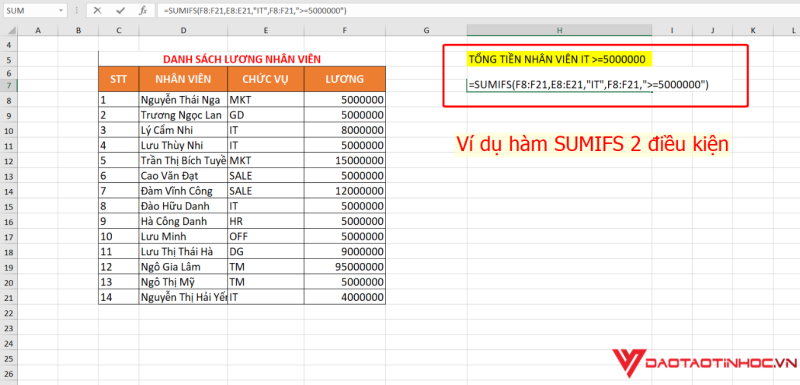
Task: Click salary cell 9000000
Action: [x=345, y=252]
